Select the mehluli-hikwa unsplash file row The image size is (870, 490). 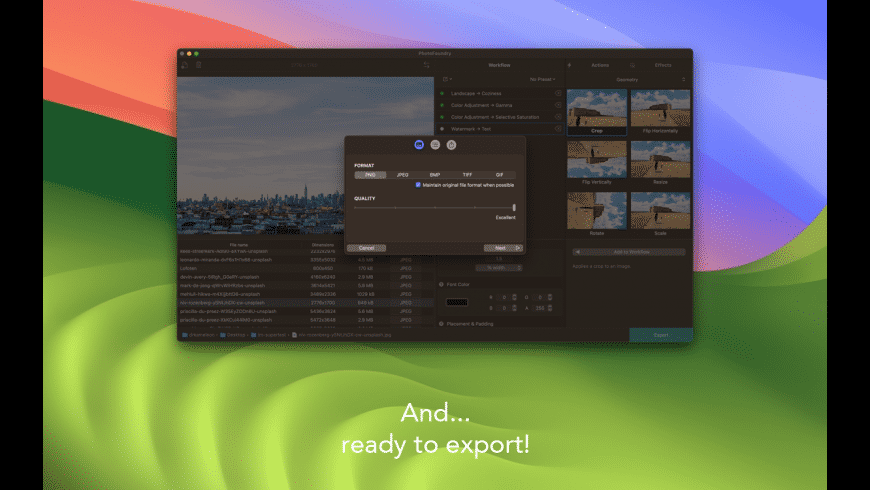(305, 294)
